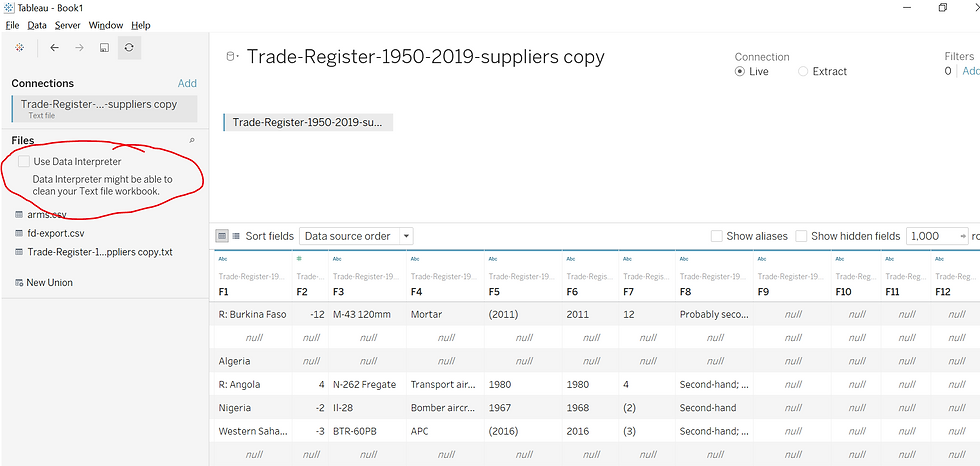Open the Server menu
The height and width of the screenshot is (466, 980).
(x=68, y=26)
